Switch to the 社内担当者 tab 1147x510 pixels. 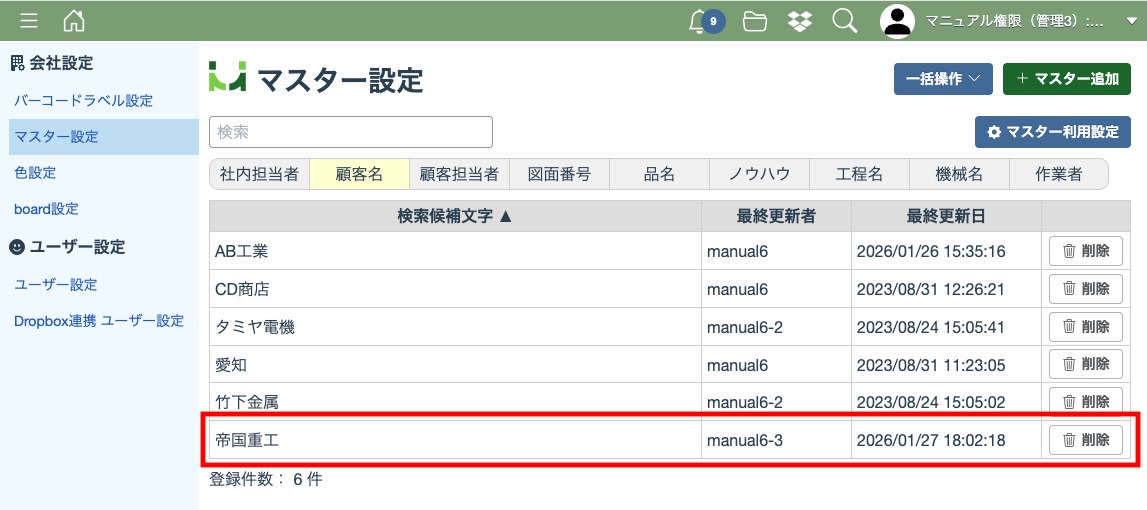[259, 174]
